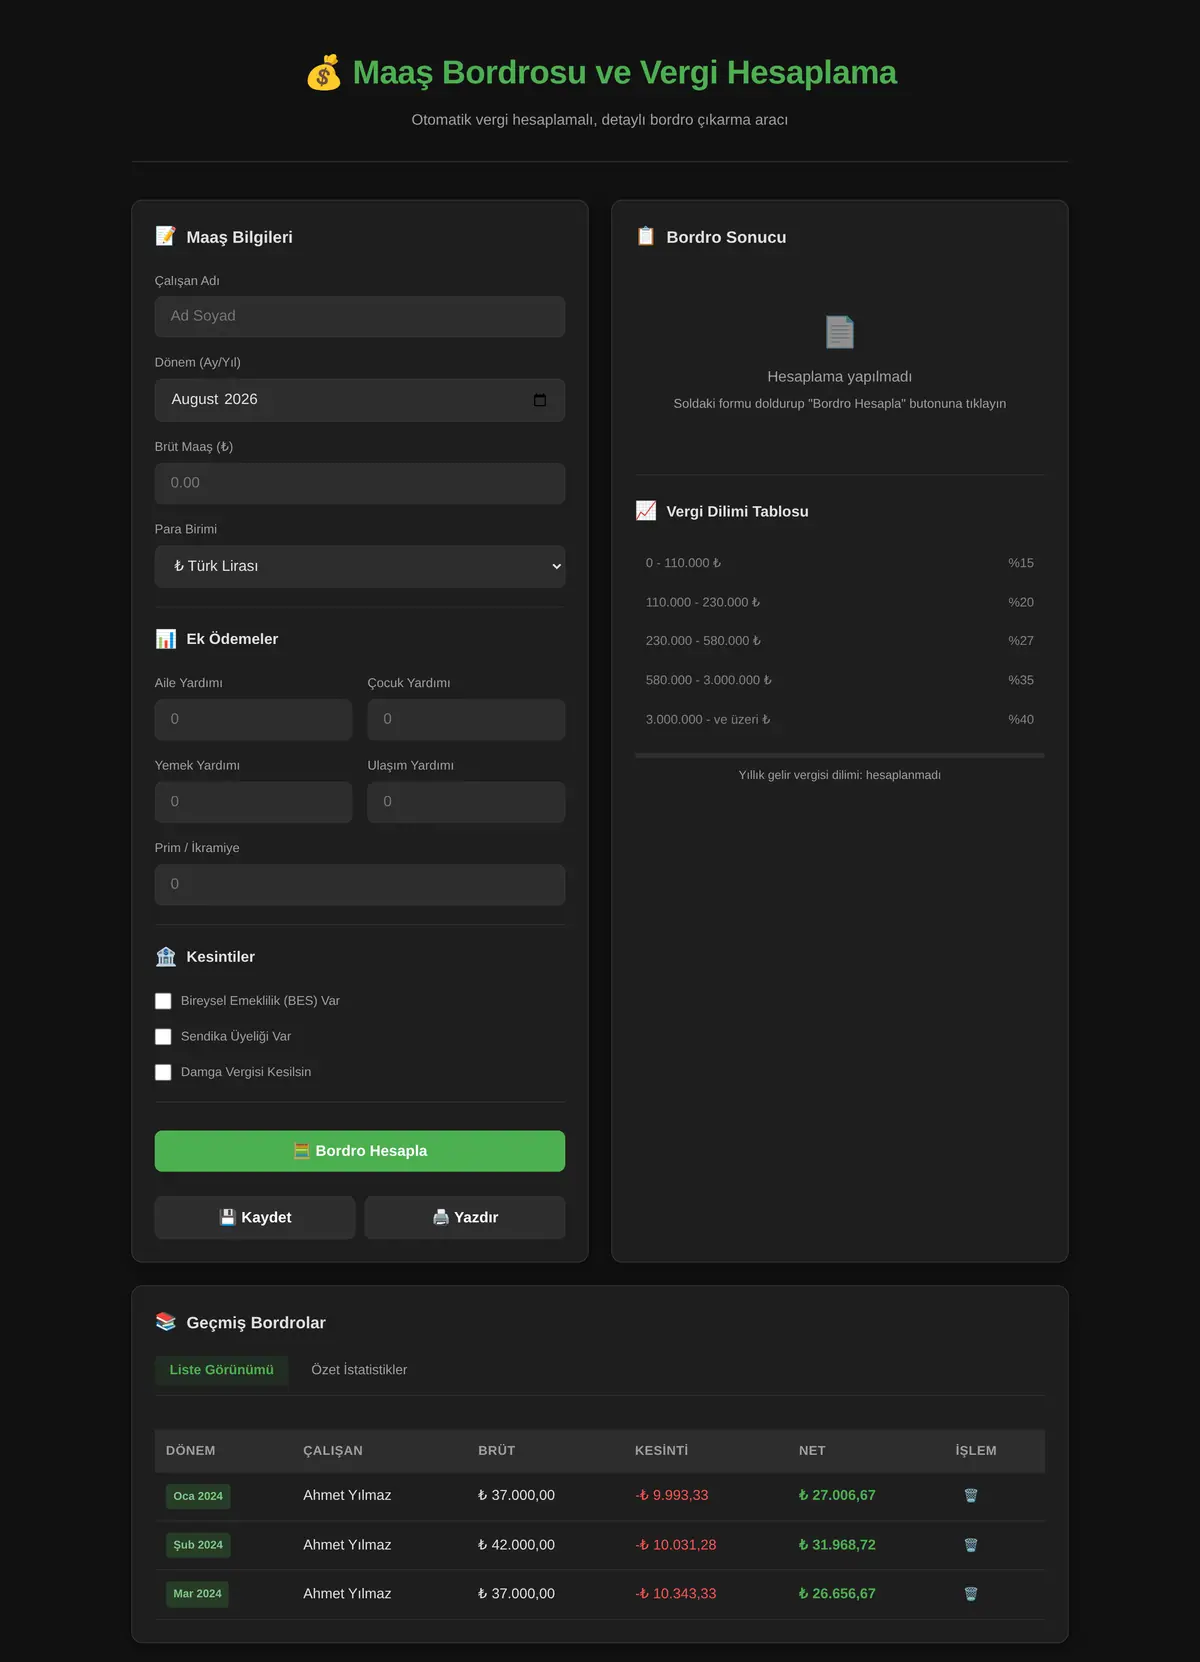Click the Oca 2024 period badge
Image resolution: width=1200 pixels, height=1662 pixels.
click(198, 1496)
